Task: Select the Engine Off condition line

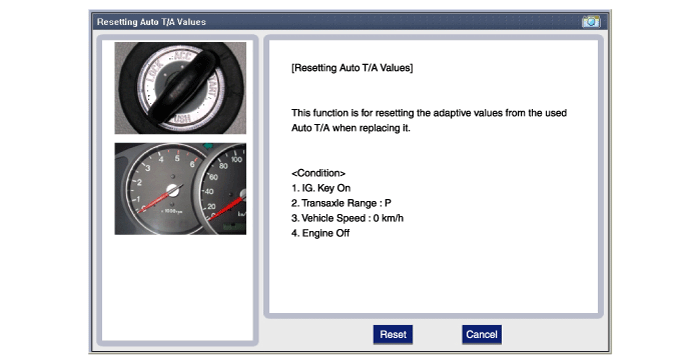Action: (x=321, y=233)
